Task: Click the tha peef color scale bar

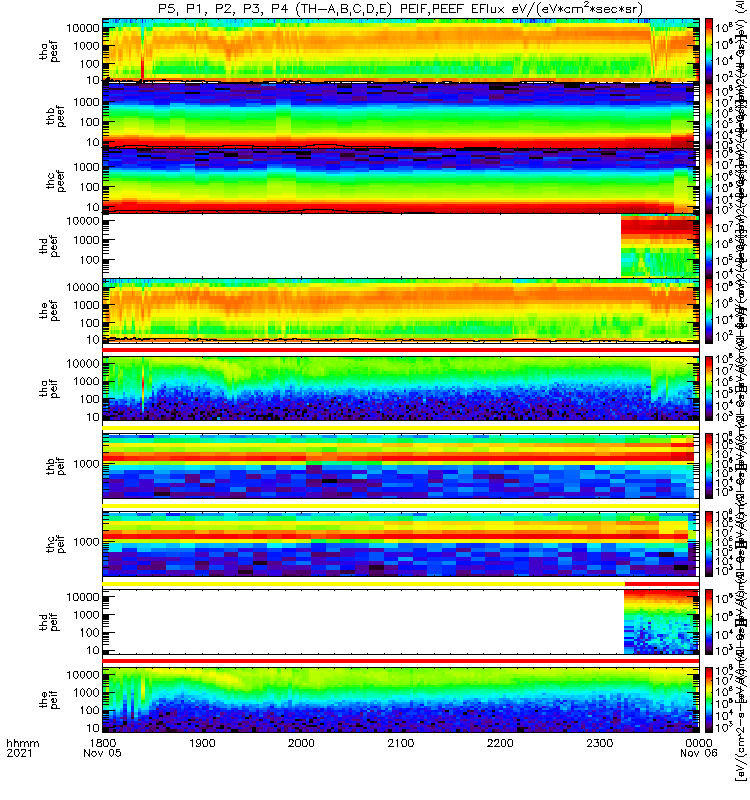Action: point(709,50)
